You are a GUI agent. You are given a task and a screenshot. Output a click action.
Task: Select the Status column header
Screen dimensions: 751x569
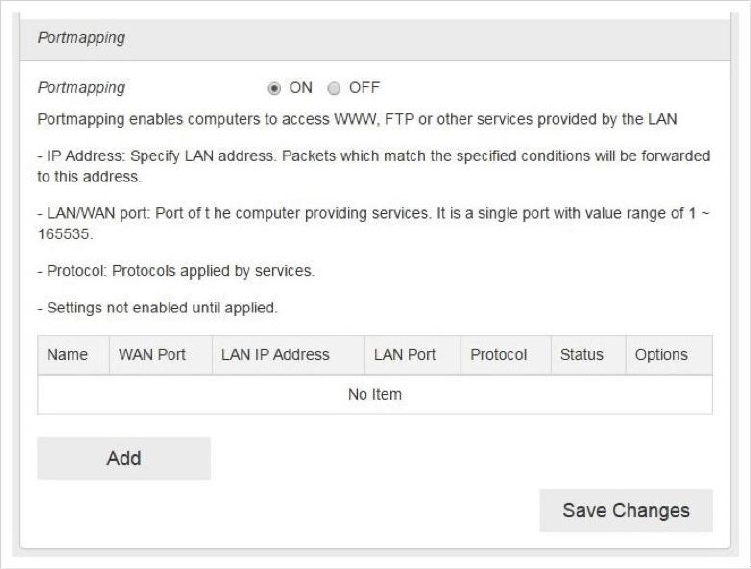tap(582, 355)
